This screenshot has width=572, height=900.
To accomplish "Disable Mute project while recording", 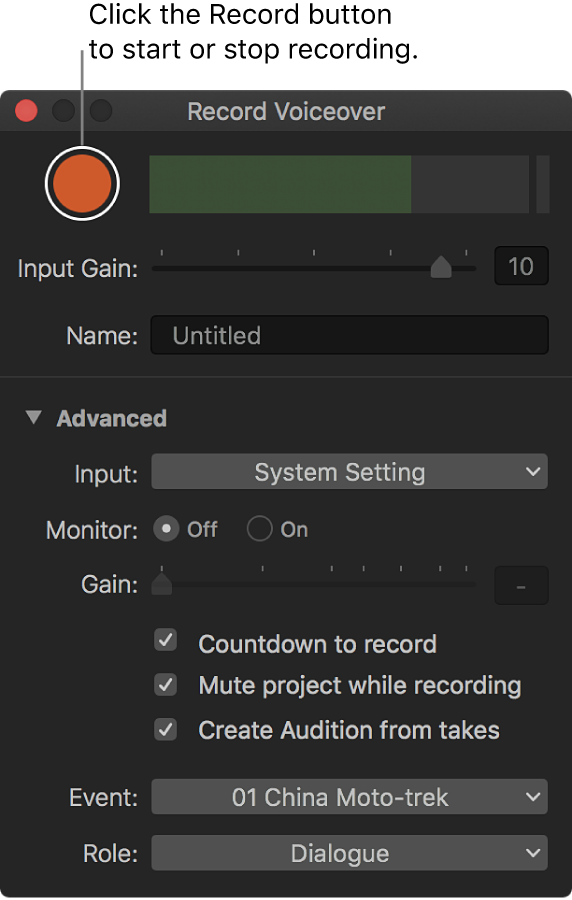I will pos(166,684).
